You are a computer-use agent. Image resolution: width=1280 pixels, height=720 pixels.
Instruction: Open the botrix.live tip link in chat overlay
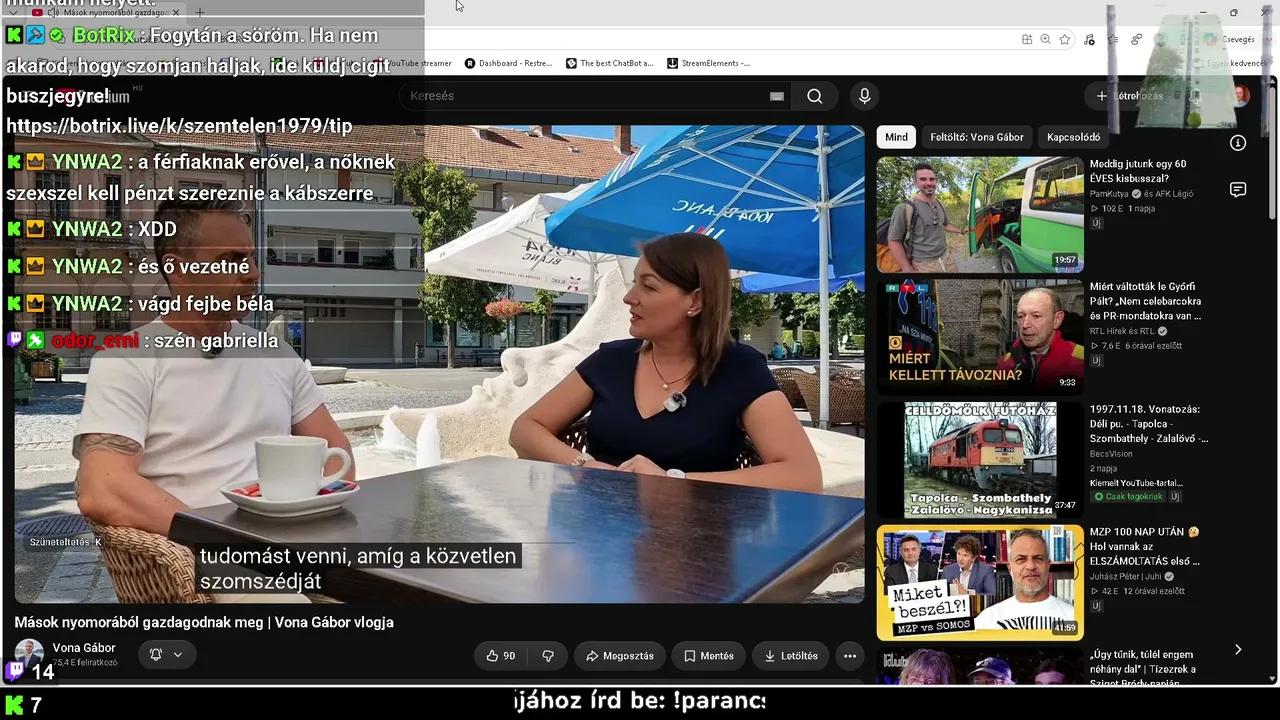pyautogui.click(x=179, y=126)
